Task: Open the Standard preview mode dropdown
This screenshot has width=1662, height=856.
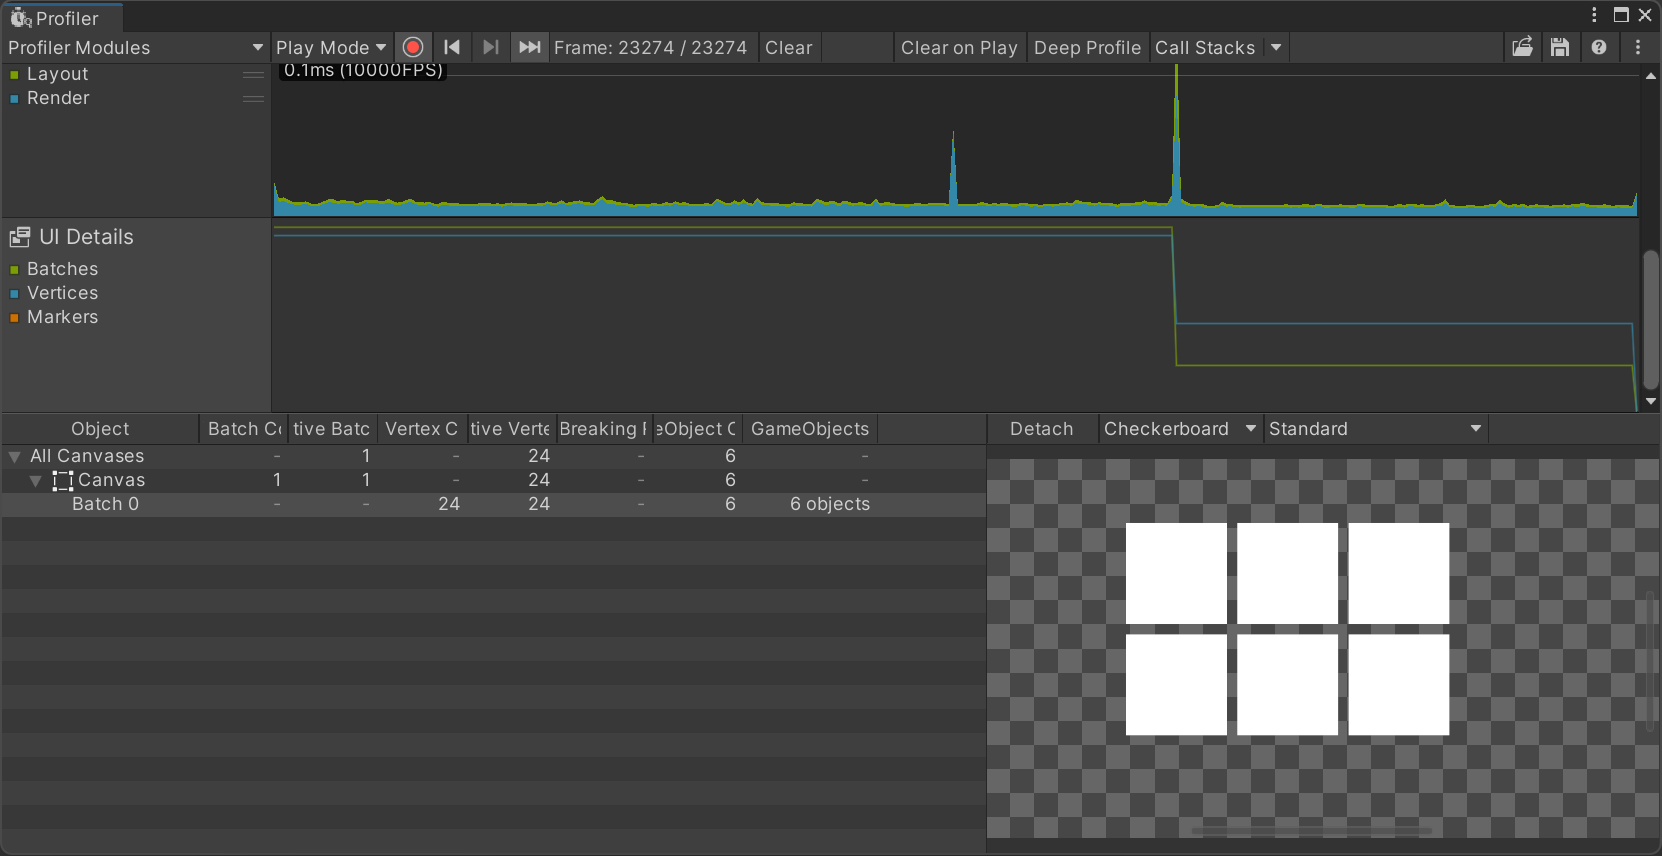Action: [x=1376, y=429]
